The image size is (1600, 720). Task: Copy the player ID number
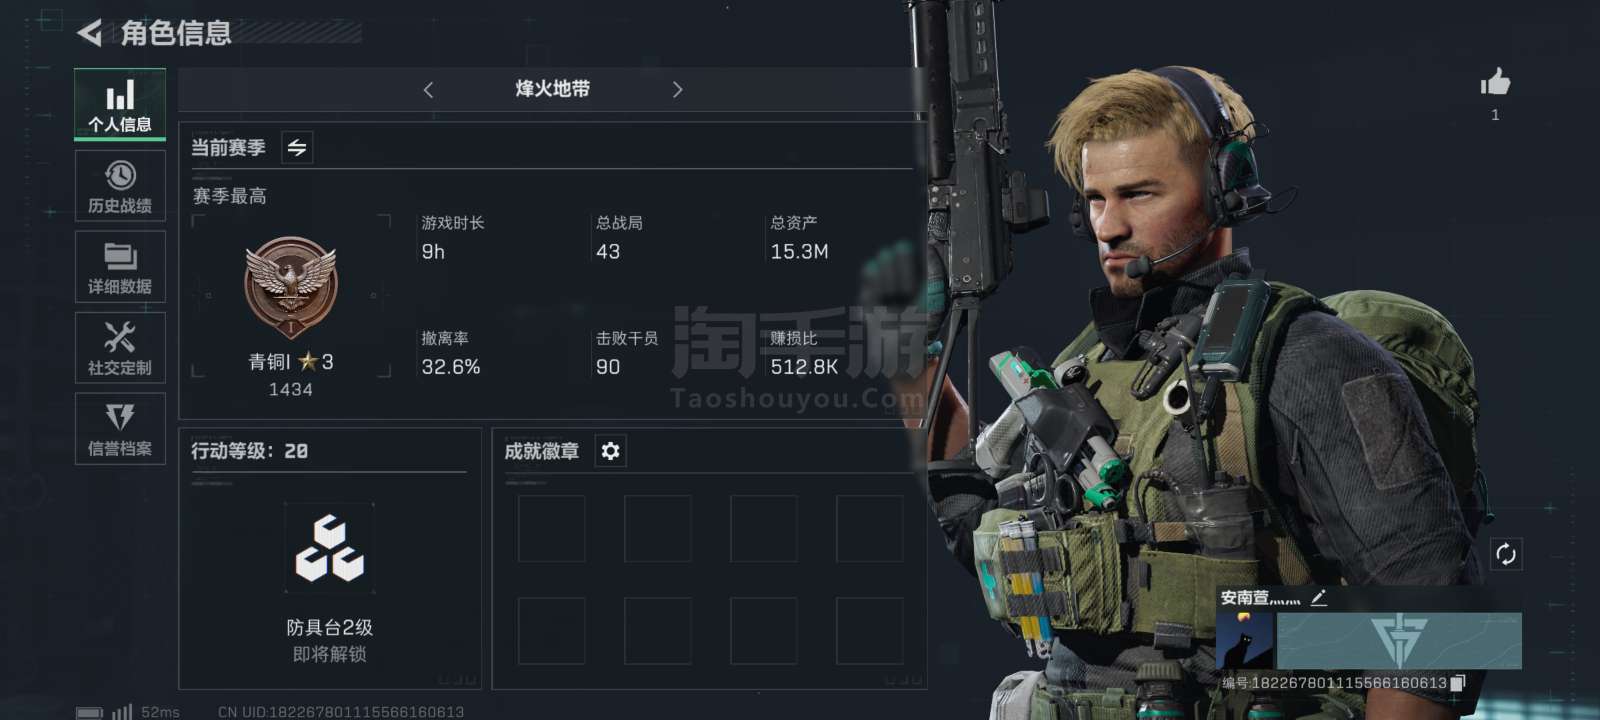[x=1458, y=683]
